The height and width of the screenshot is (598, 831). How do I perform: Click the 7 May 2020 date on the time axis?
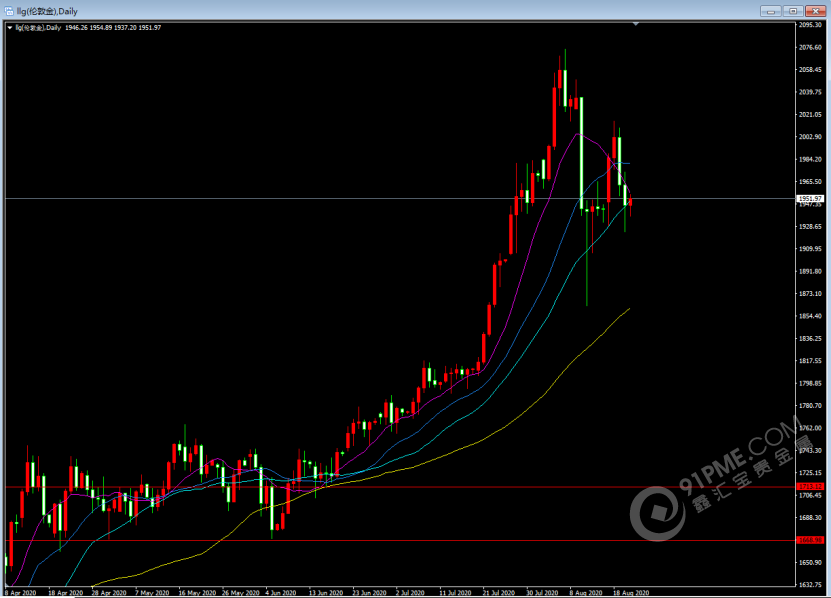[x=152, y=593]
